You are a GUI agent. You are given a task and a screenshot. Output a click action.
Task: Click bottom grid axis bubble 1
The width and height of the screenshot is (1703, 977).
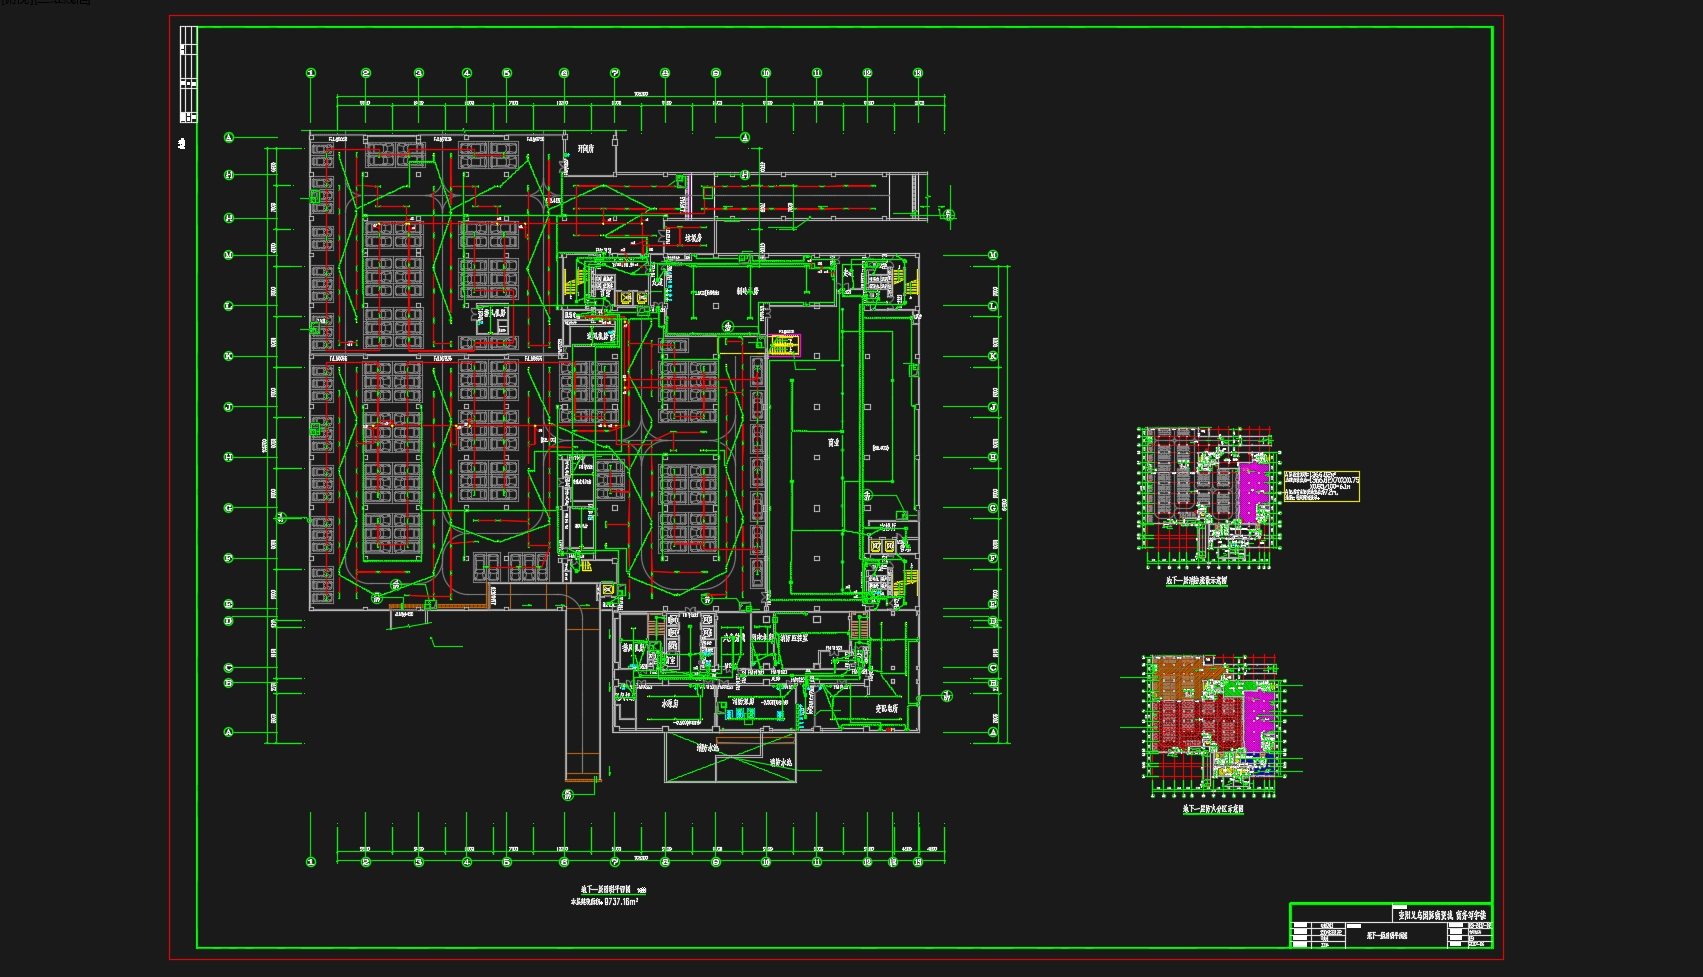(311, 862)
